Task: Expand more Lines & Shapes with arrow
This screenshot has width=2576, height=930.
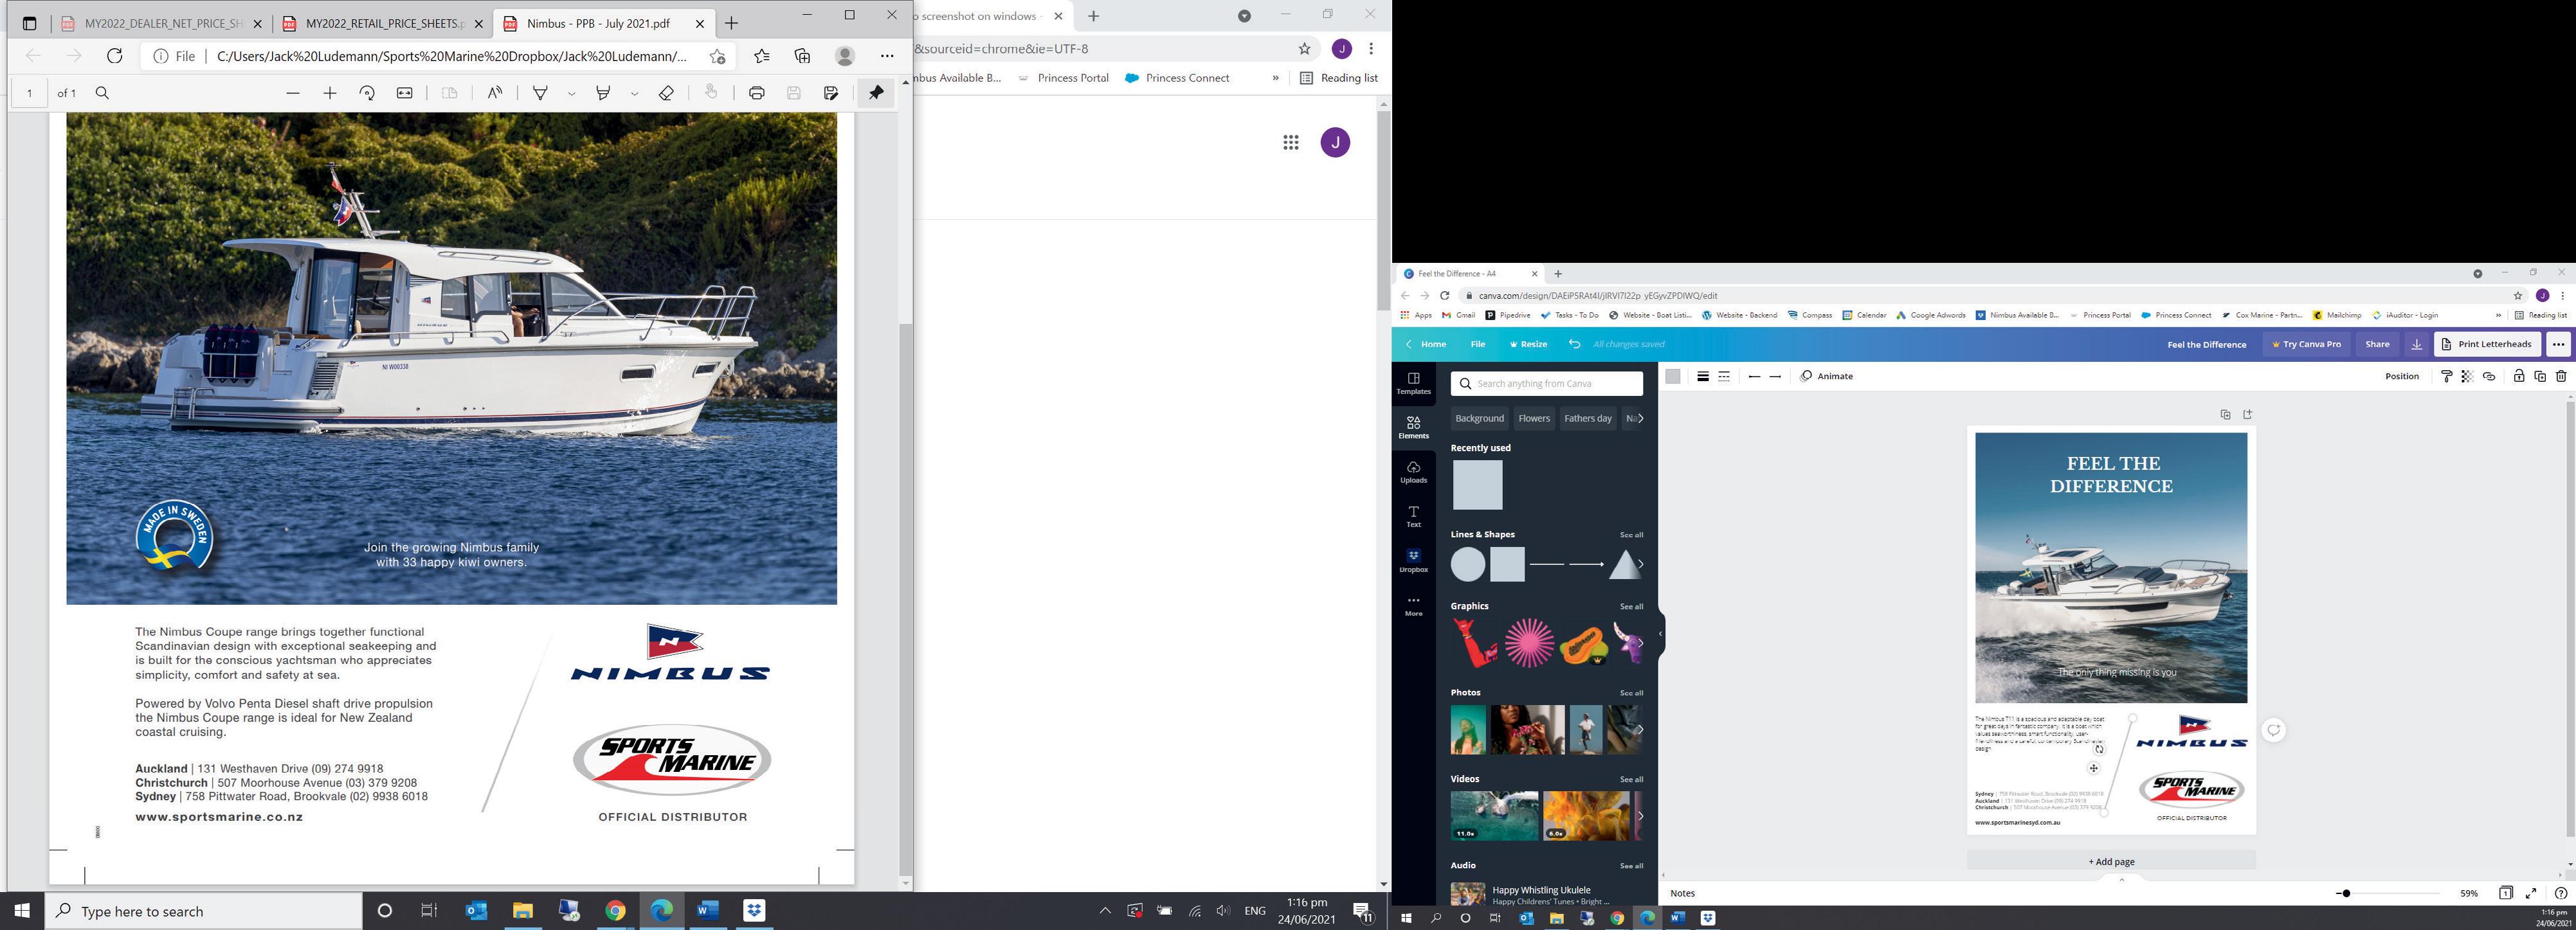Action: pyautogui.click(x=1640, y=564)
